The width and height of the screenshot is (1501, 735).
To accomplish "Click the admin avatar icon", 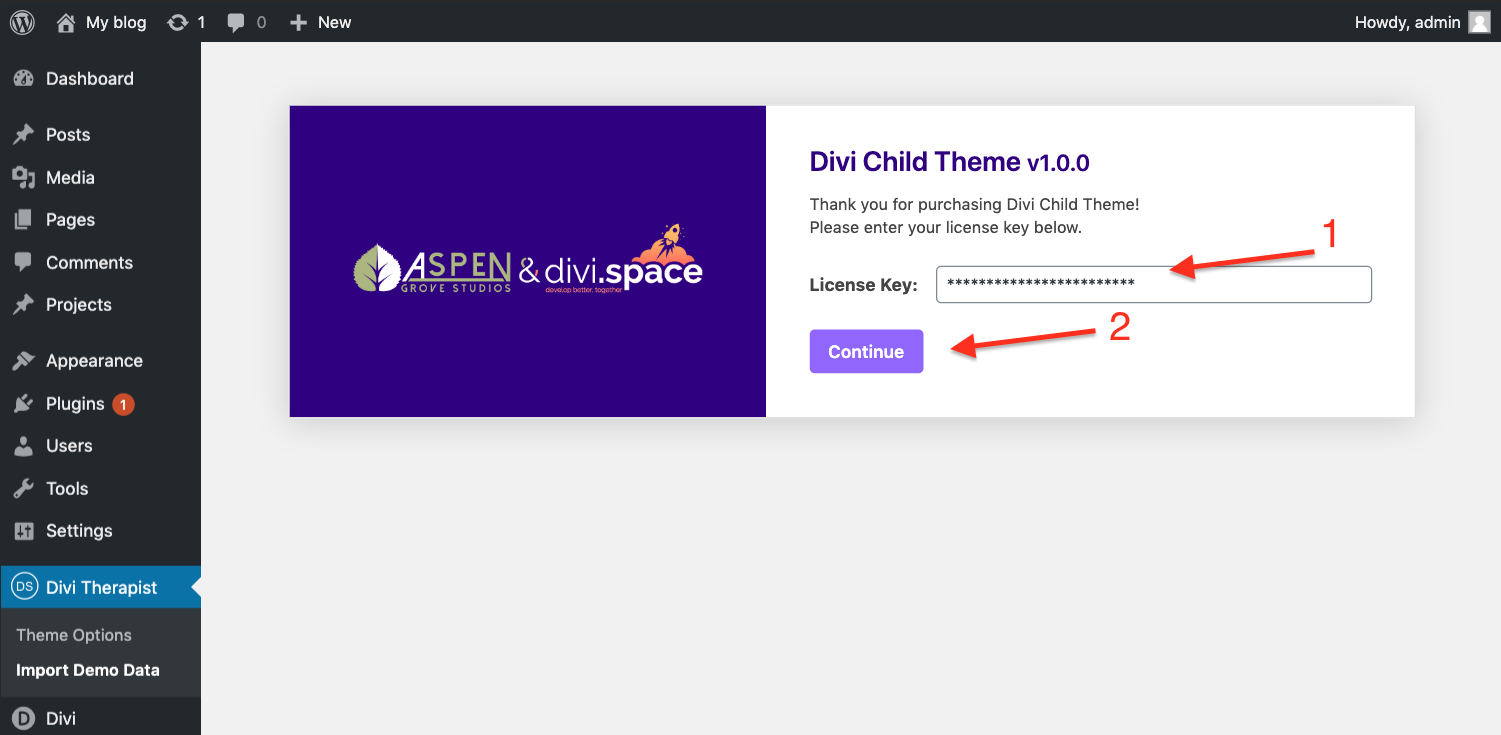I will coord(1479,22).
